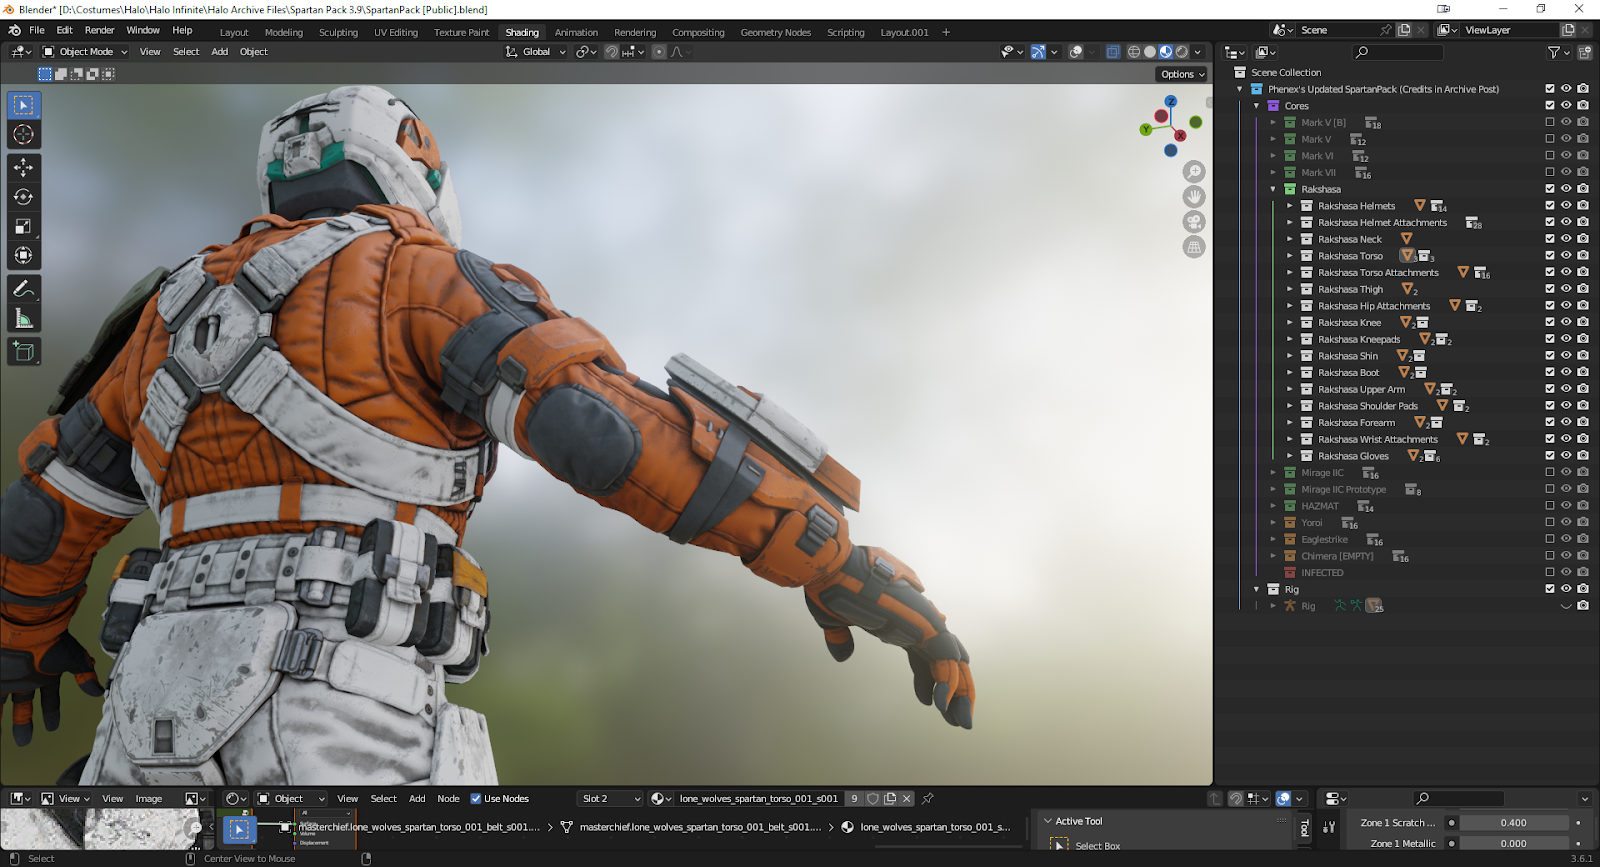Switch perspective/orthographic with the grid icon

pos(1194,247)
